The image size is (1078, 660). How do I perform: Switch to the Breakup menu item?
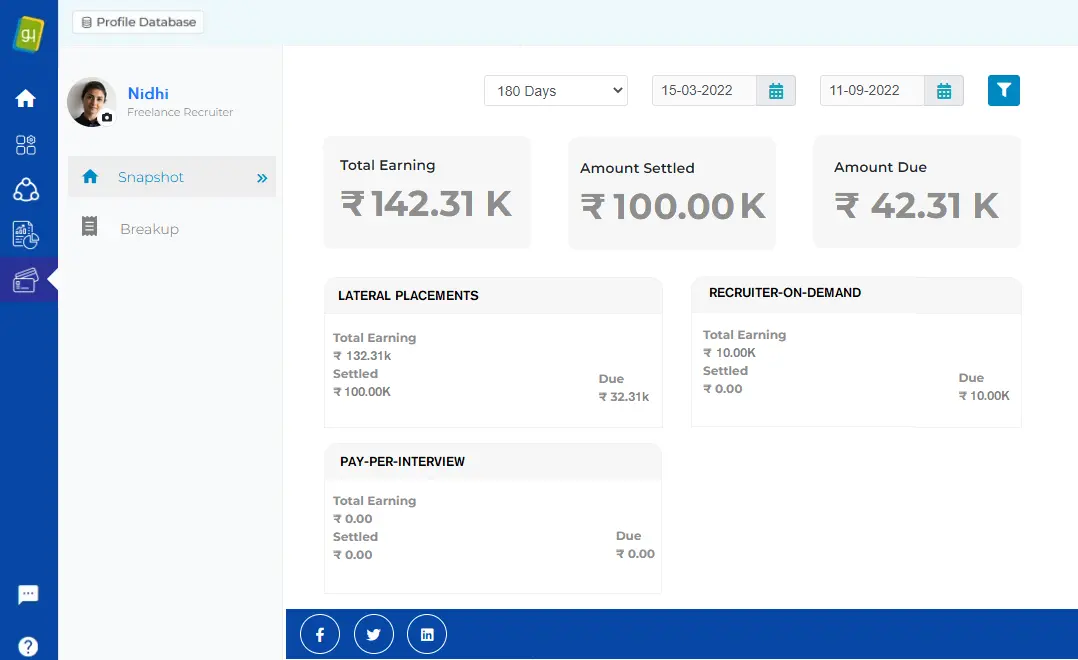149,229
